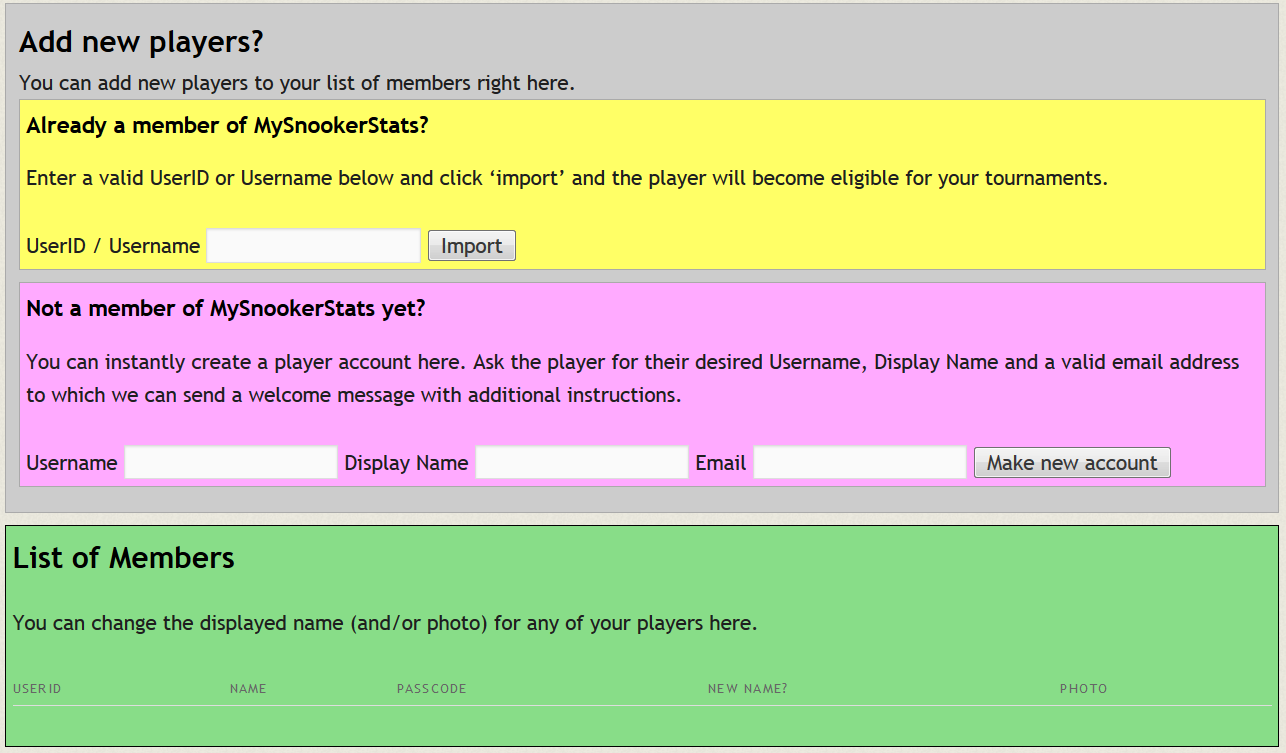Focus the Username text box

(231, 463)
